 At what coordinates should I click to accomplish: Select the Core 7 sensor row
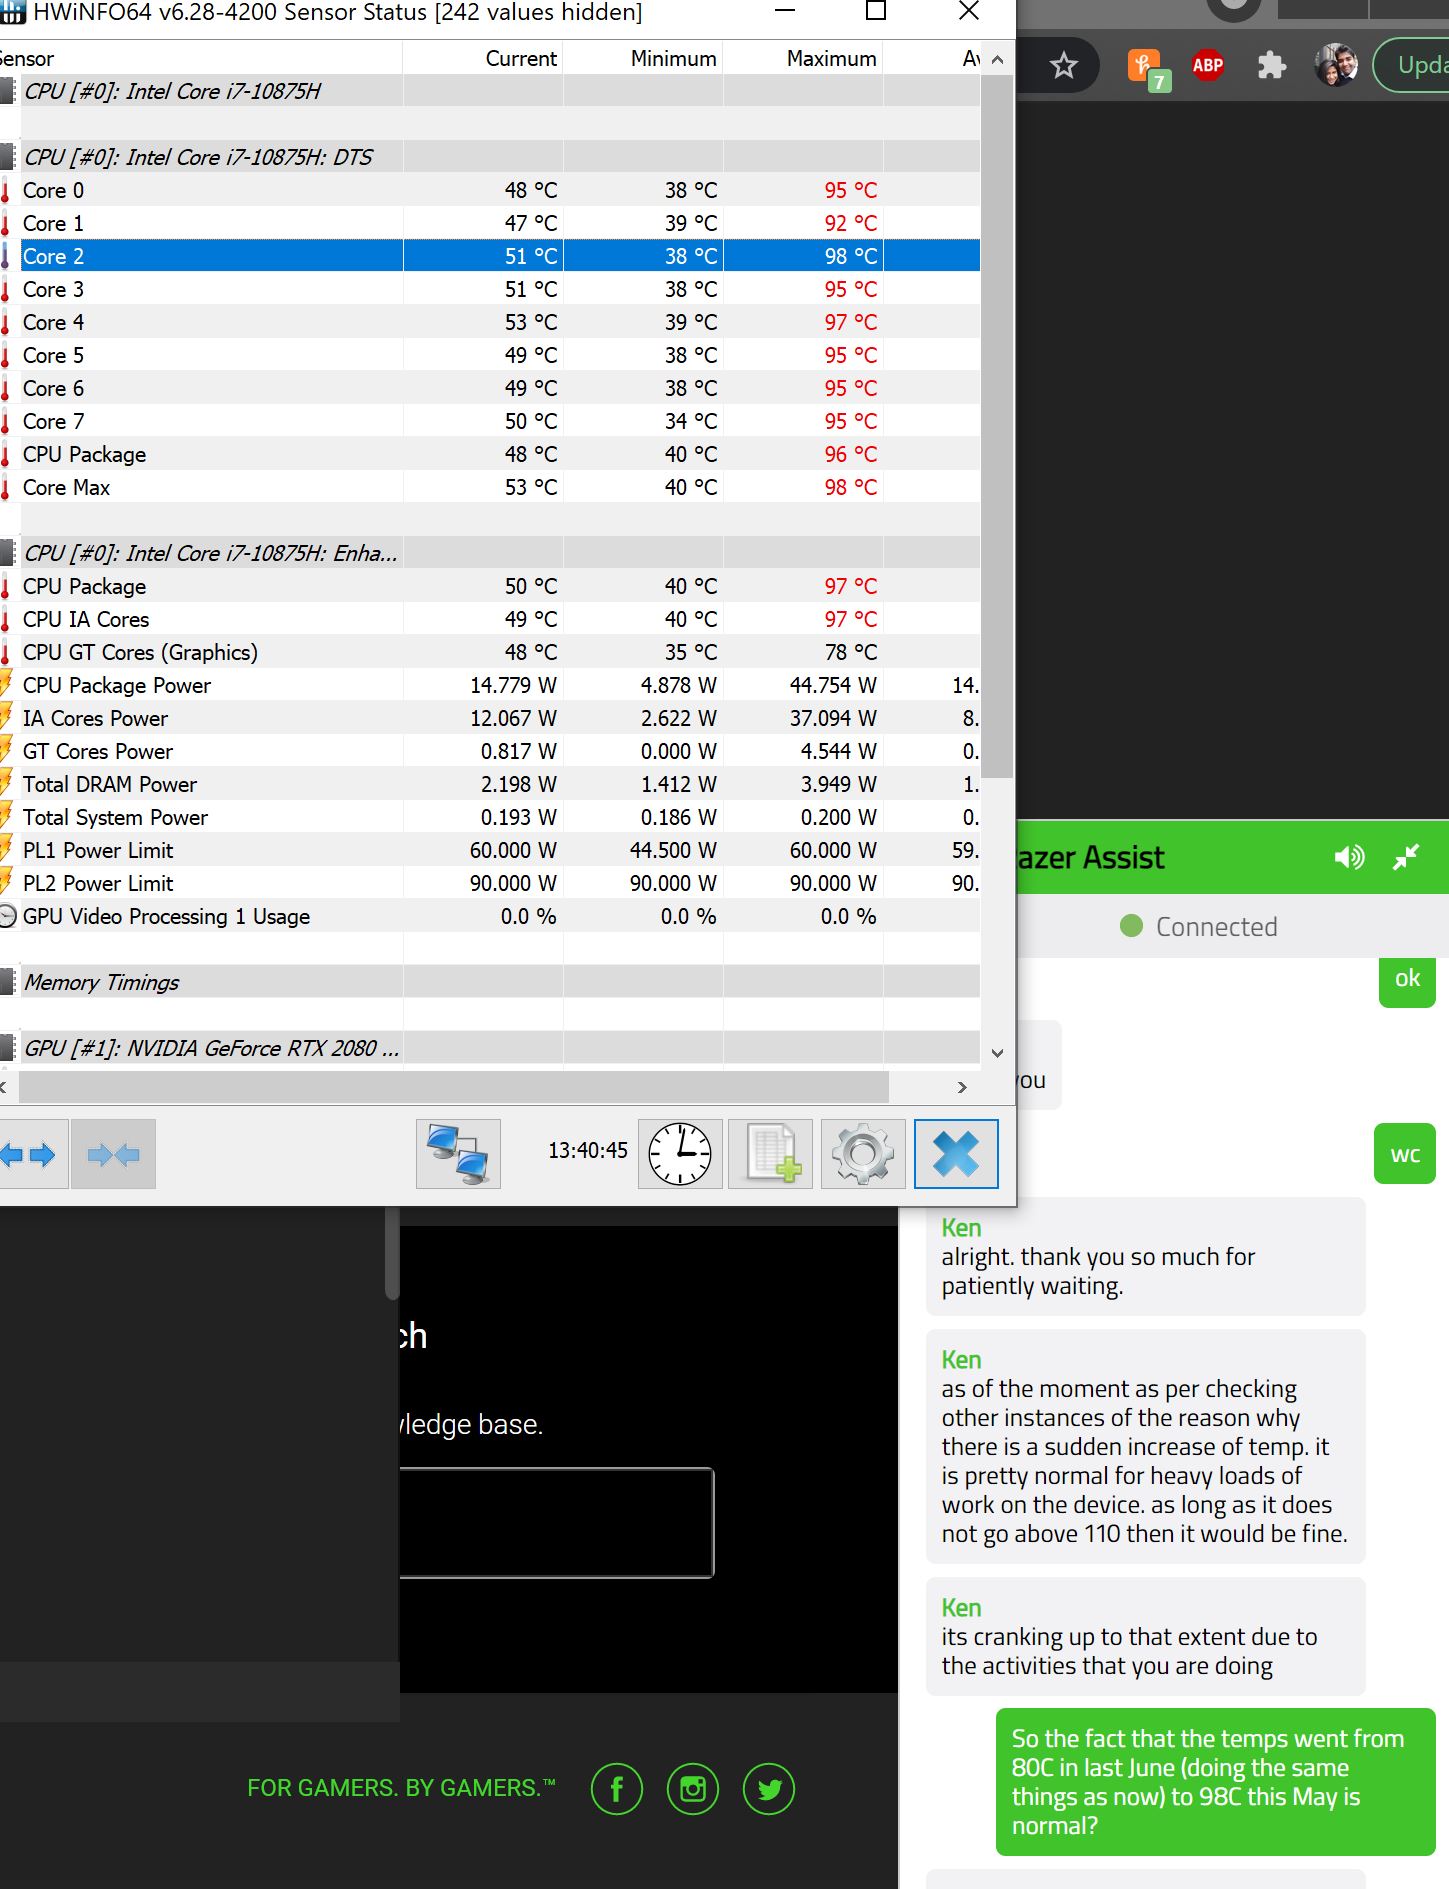coord(490,421)
